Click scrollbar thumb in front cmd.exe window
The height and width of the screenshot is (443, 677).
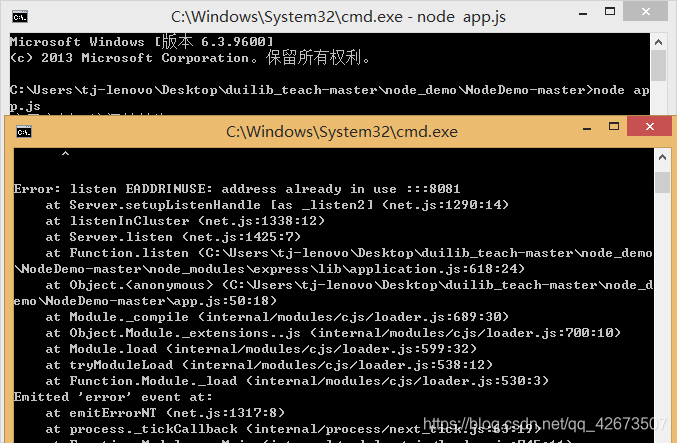coord(662,182)
